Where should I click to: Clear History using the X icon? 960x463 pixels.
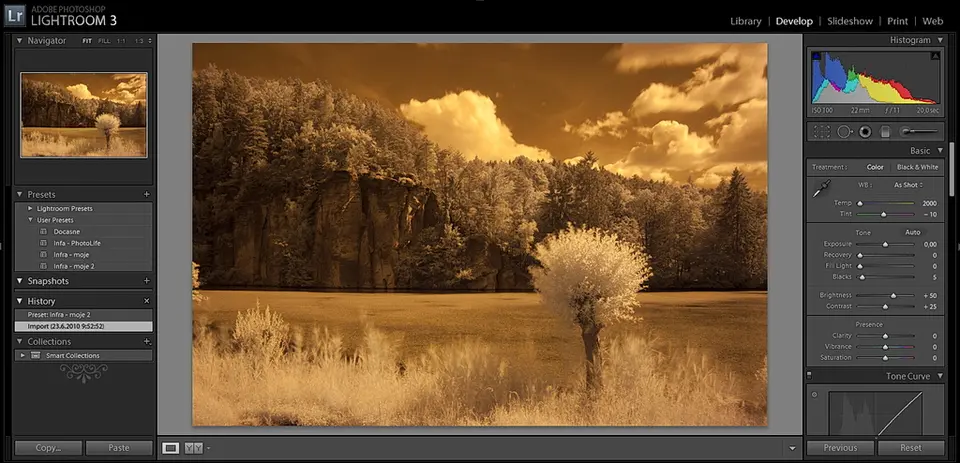pos(147,301)
